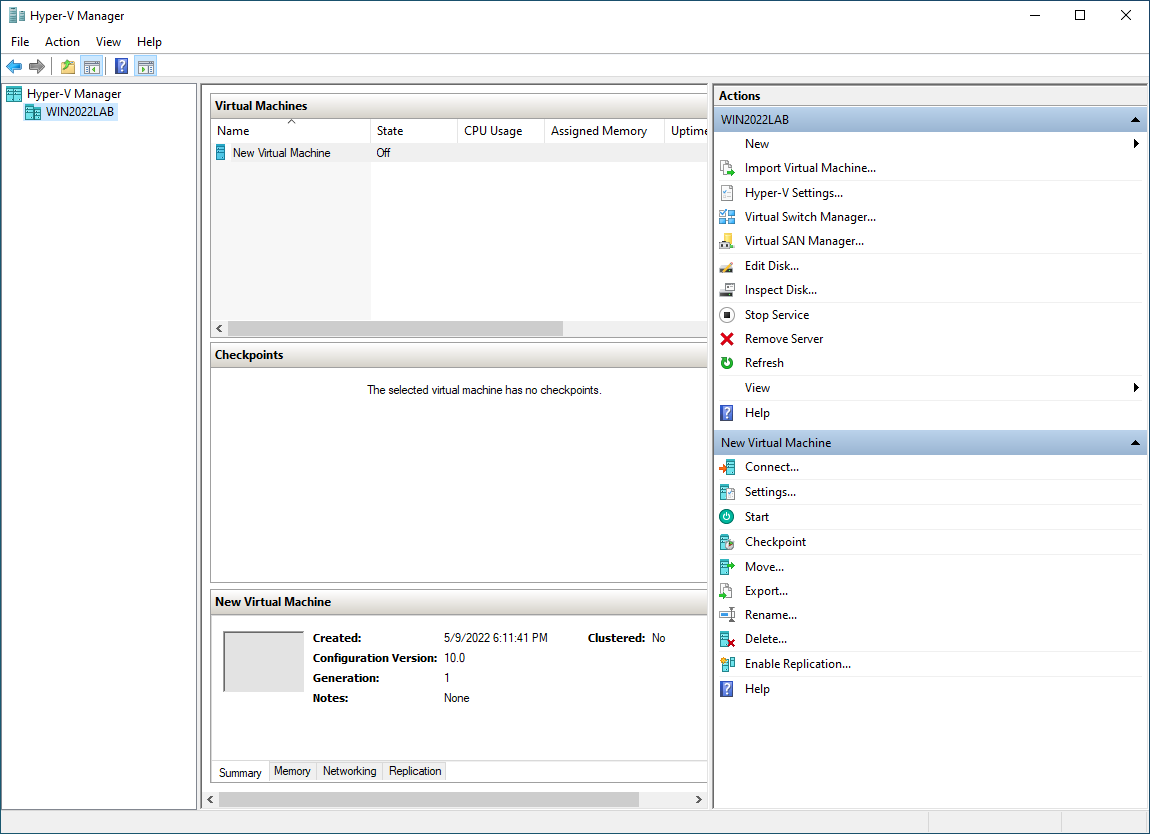This screenshot has height=834, width=1150.
Task: Click the right arrow of bottom scrollbar
Action: [x=698, y=800]
